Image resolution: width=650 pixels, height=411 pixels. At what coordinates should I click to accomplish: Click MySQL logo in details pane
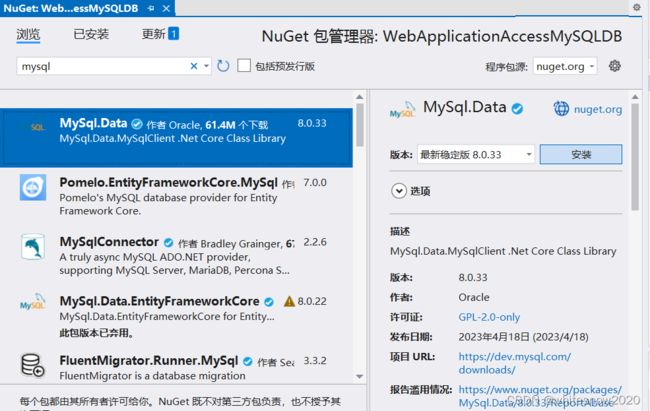point(402,109)
